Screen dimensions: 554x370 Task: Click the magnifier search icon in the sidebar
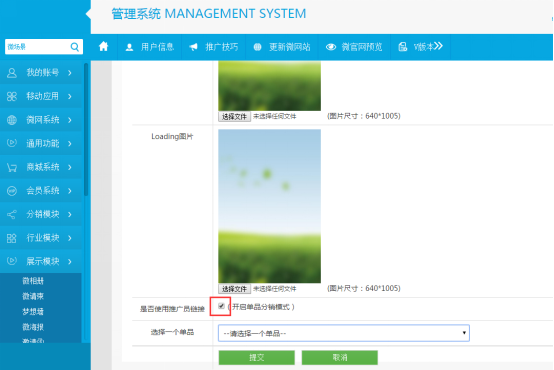pyautogui.click(x=75, y=47)
